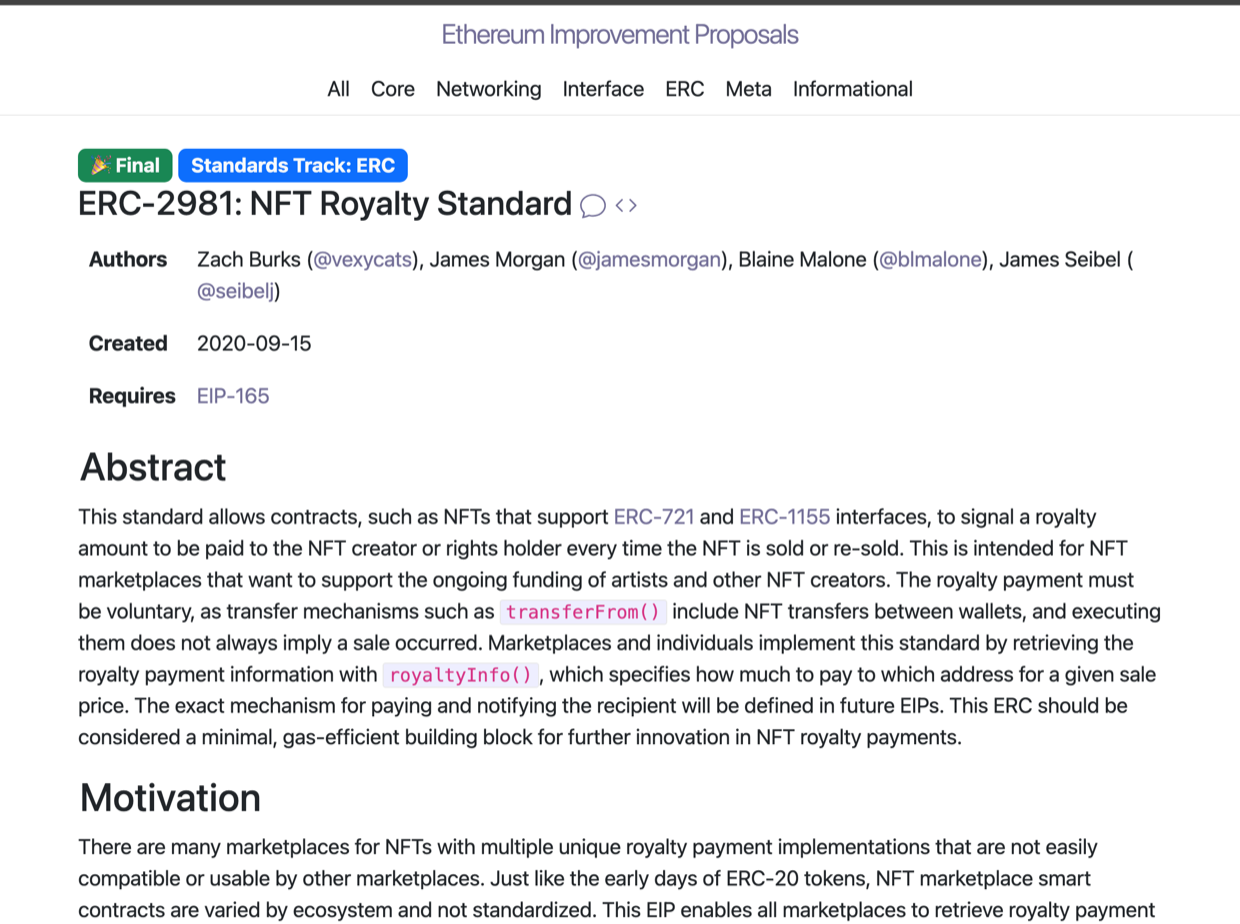The image size is (1240, 924).
Task: Open the Ethereum Improvement Proposals home link
Action: click(620, 35)
